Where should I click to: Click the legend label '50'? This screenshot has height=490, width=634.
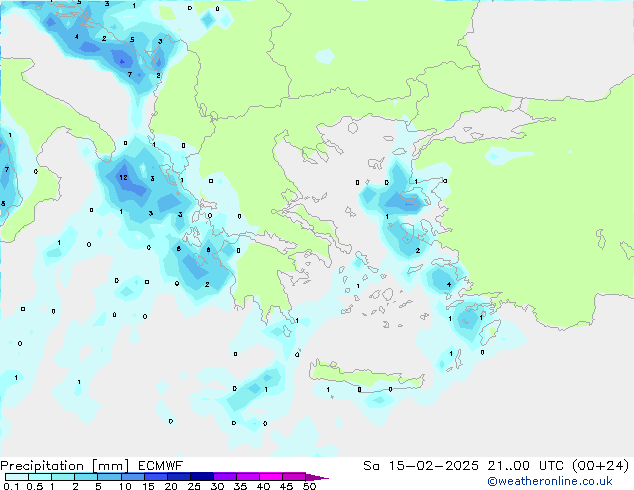pyautogui.click(x=309, y=486)
